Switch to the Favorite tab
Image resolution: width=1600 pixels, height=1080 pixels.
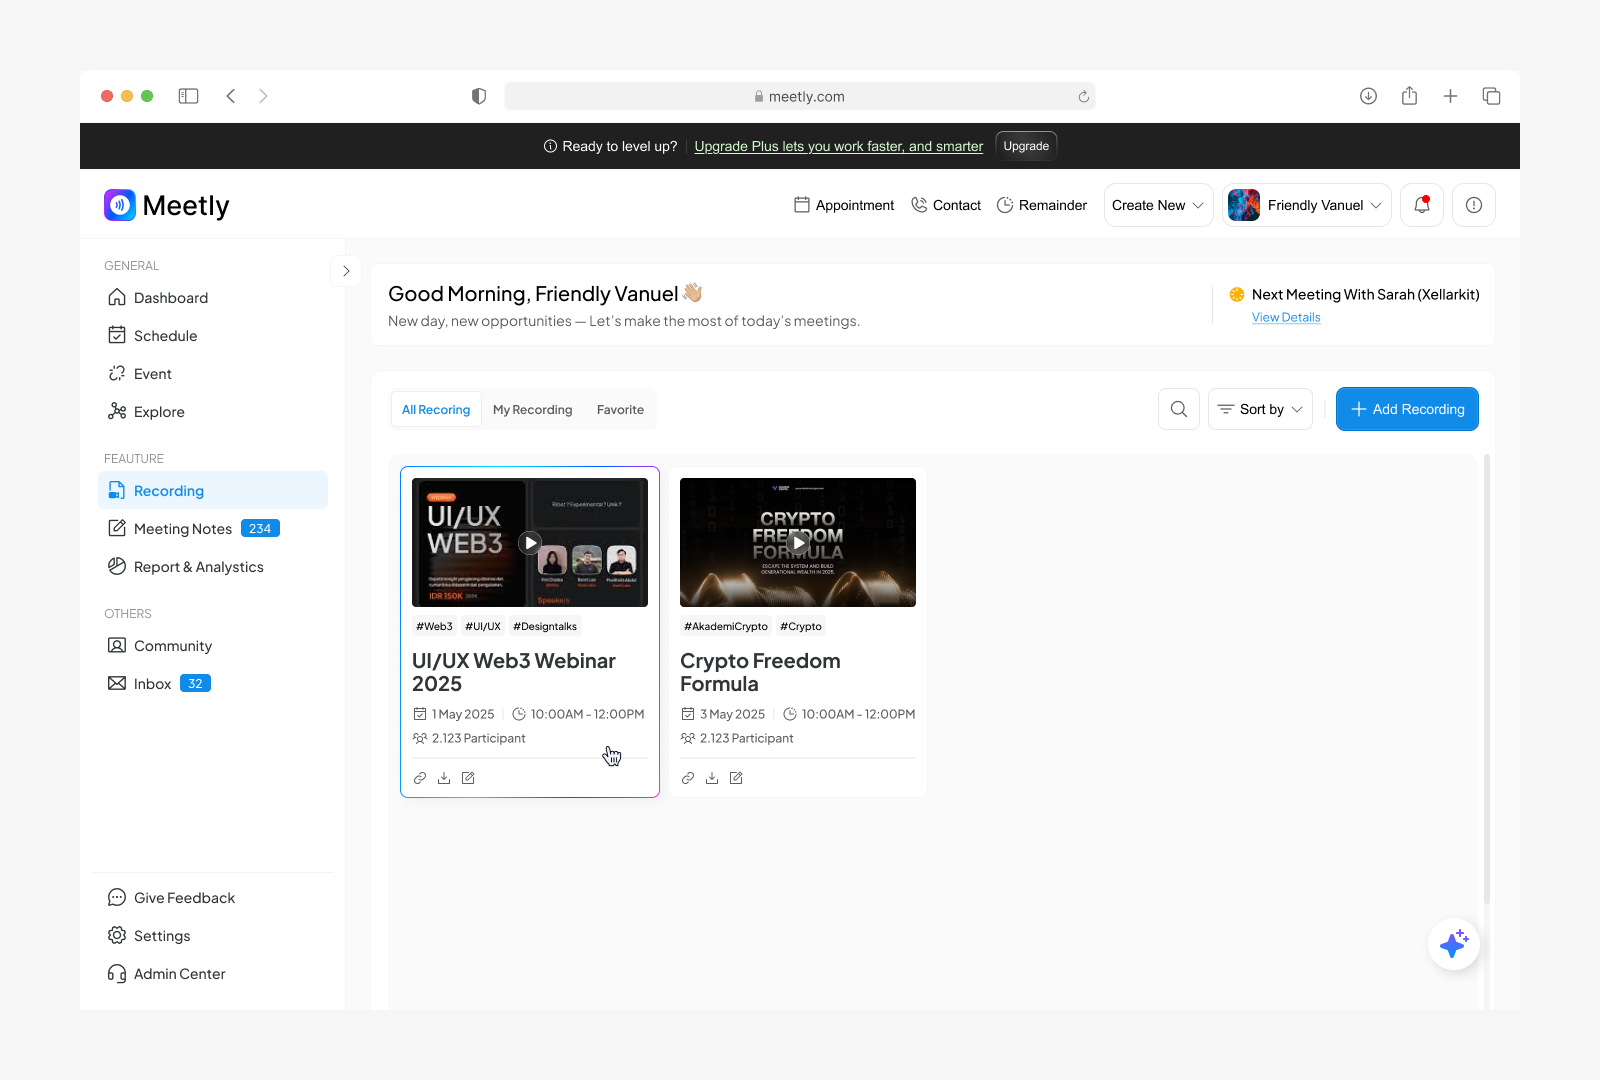coord(619,409)
